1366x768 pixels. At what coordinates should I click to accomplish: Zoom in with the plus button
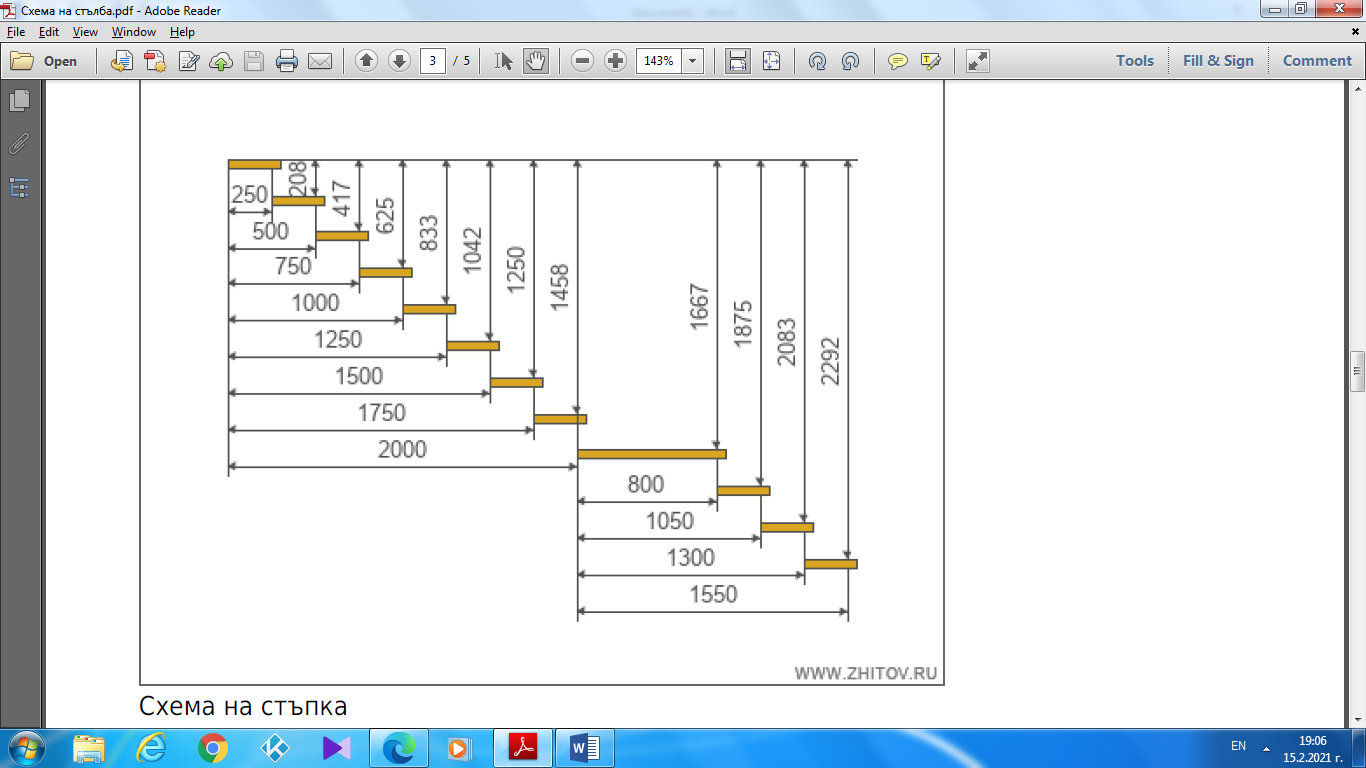point(616,61)
